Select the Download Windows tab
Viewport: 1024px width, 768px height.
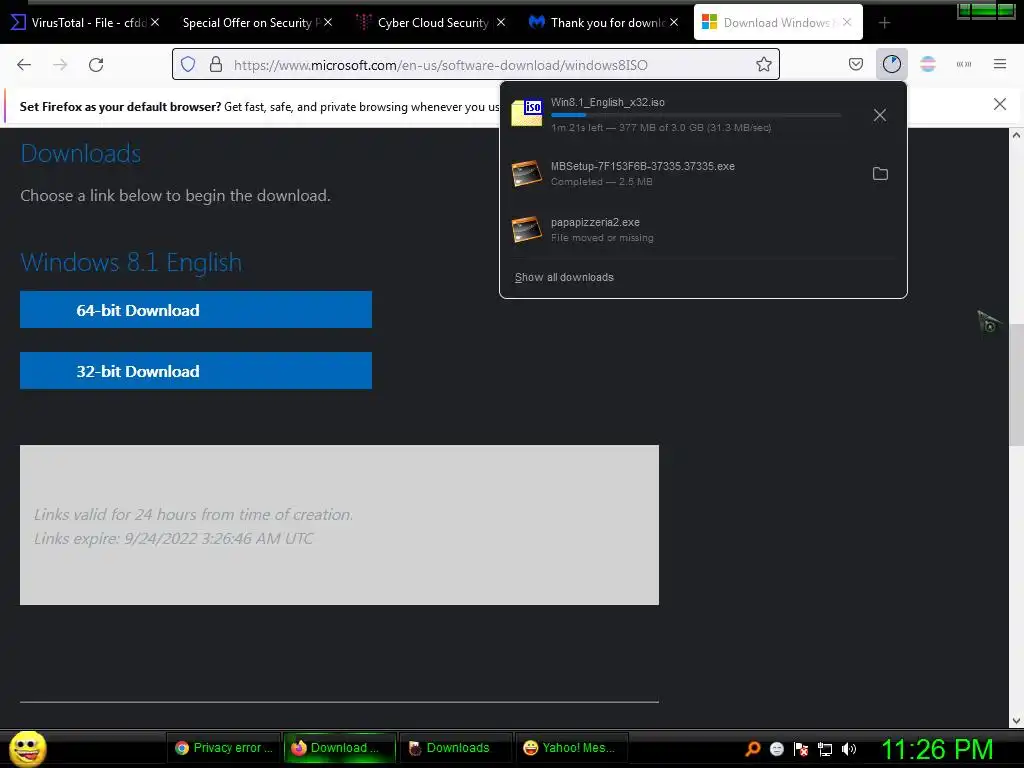click(x=778, y=23)
